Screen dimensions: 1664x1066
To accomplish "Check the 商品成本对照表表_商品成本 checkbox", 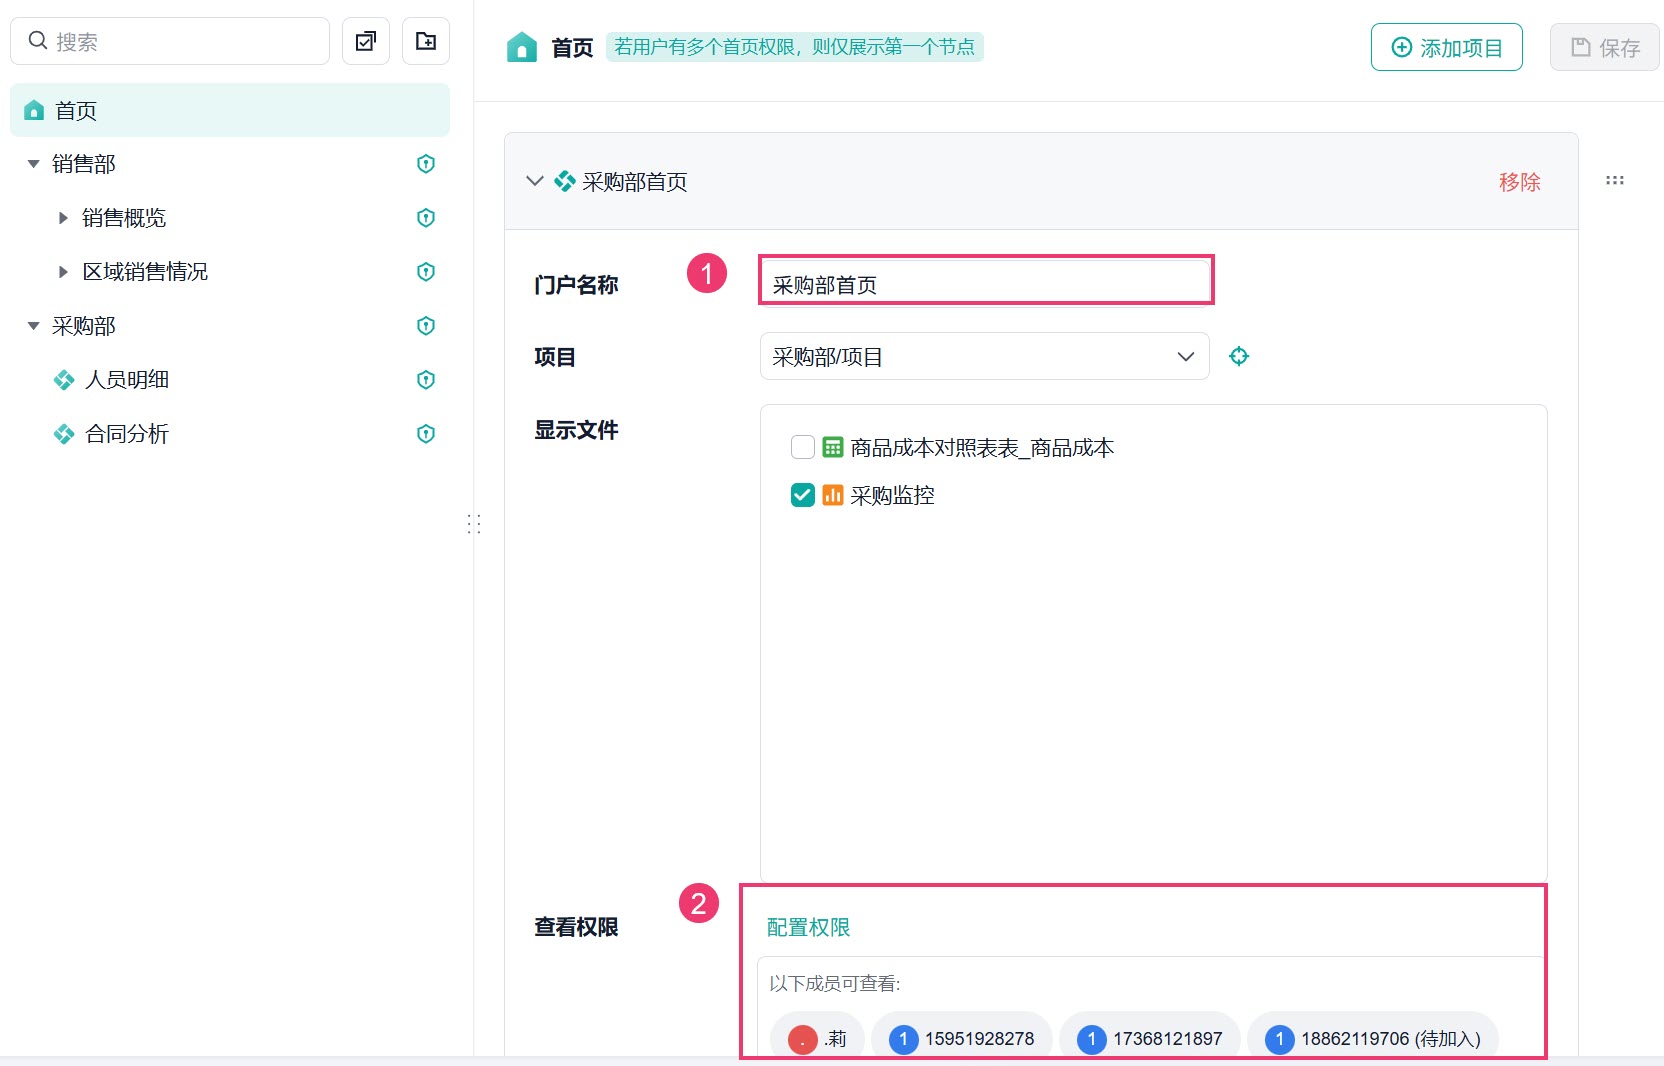I will click(803, 447).
